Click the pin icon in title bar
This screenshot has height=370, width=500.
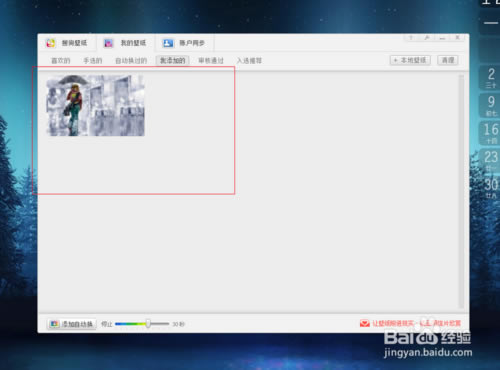coord(427,38)
